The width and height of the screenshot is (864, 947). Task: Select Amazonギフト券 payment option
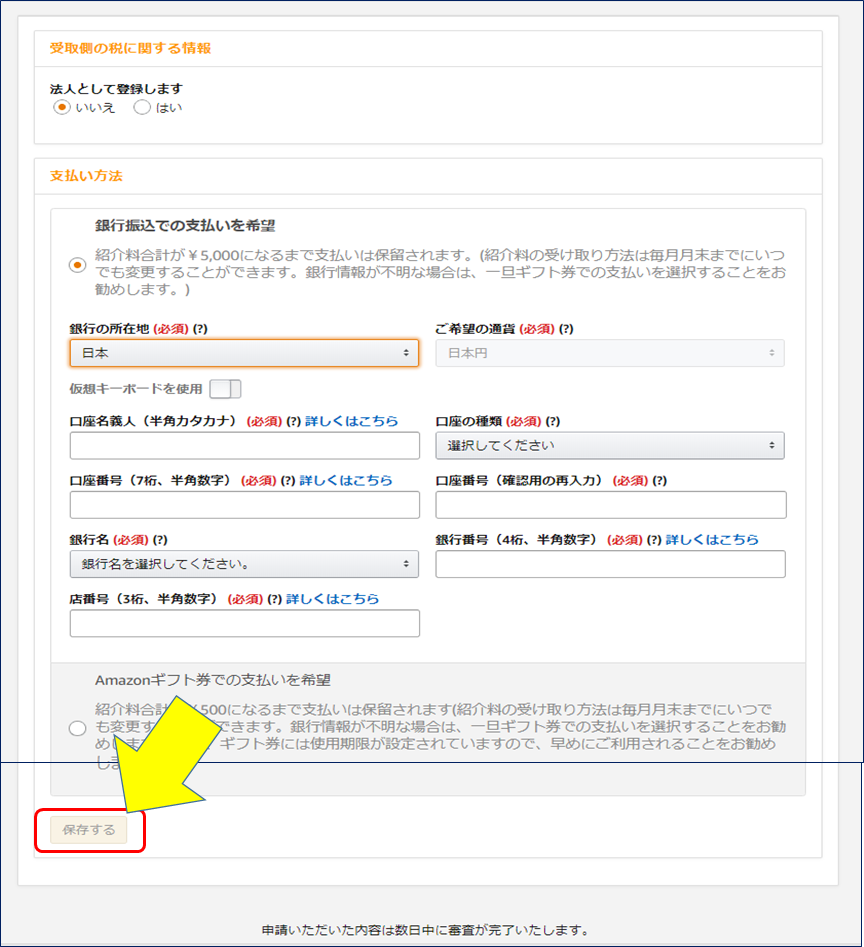(x=77, y=729)
